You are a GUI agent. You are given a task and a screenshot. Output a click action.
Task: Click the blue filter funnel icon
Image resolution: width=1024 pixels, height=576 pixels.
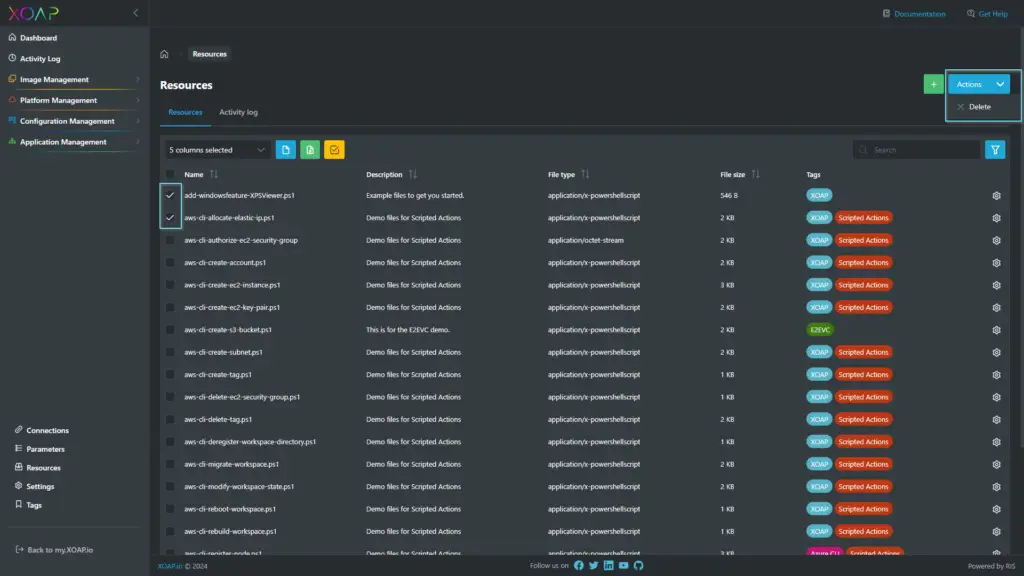(995, 150)
